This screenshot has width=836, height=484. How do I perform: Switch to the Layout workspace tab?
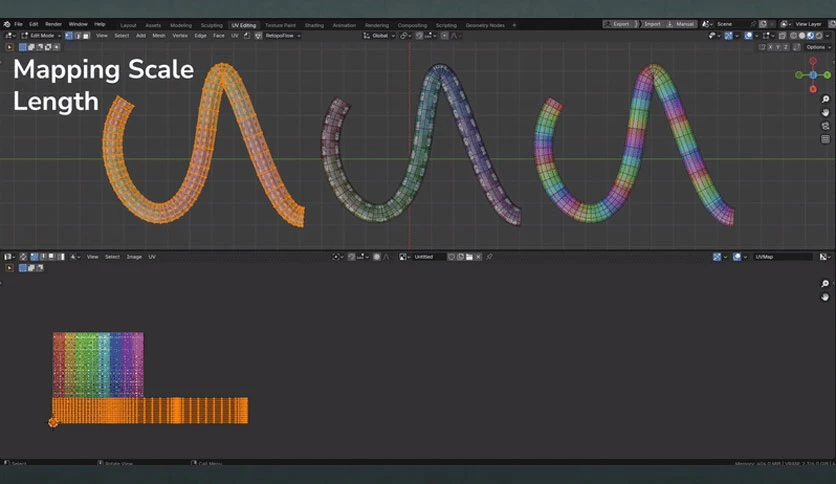pyautogui.click(x=128, y=26)
